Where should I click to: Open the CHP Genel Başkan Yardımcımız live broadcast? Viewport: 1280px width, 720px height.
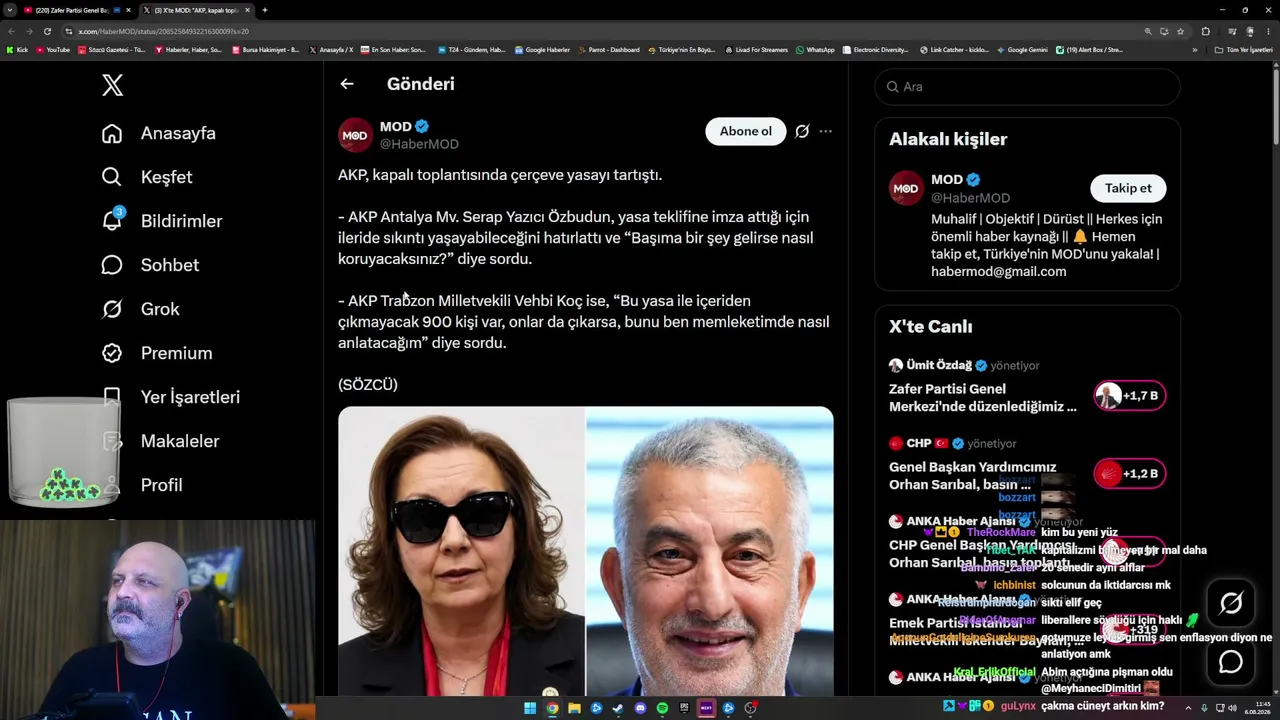(x=973, y=475)
